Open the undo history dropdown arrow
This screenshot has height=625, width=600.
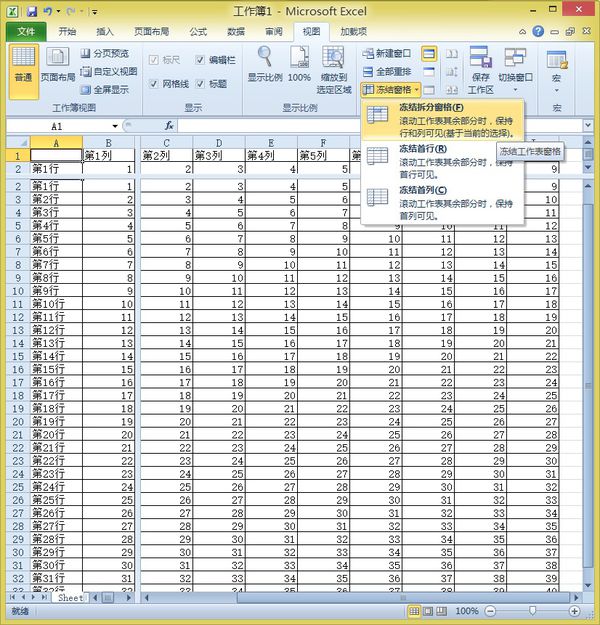pyautogui.click(x=59, y=11)
